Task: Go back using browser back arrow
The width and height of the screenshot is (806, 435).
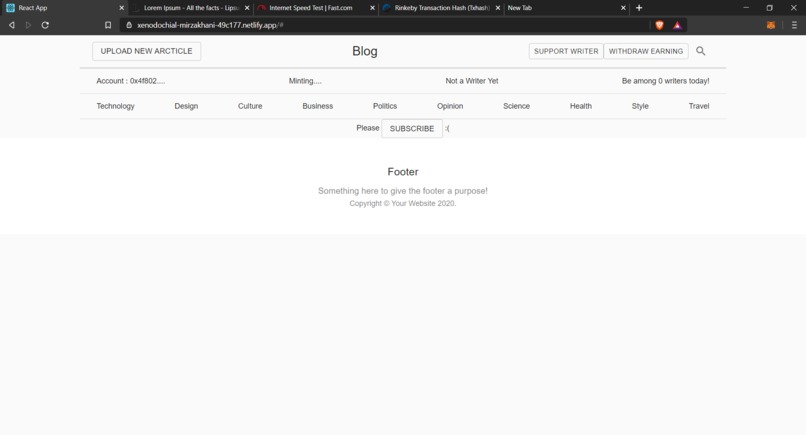Action: tap(11, 25)
